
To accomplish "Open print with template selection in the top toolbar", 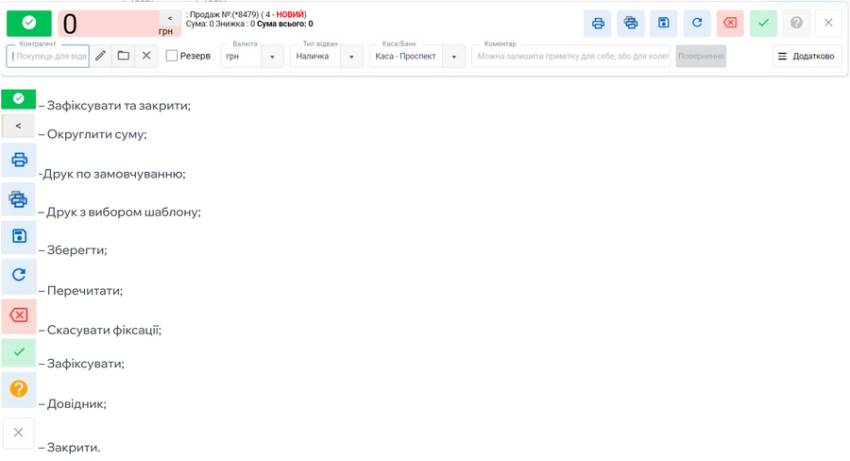I will (631, 23).
